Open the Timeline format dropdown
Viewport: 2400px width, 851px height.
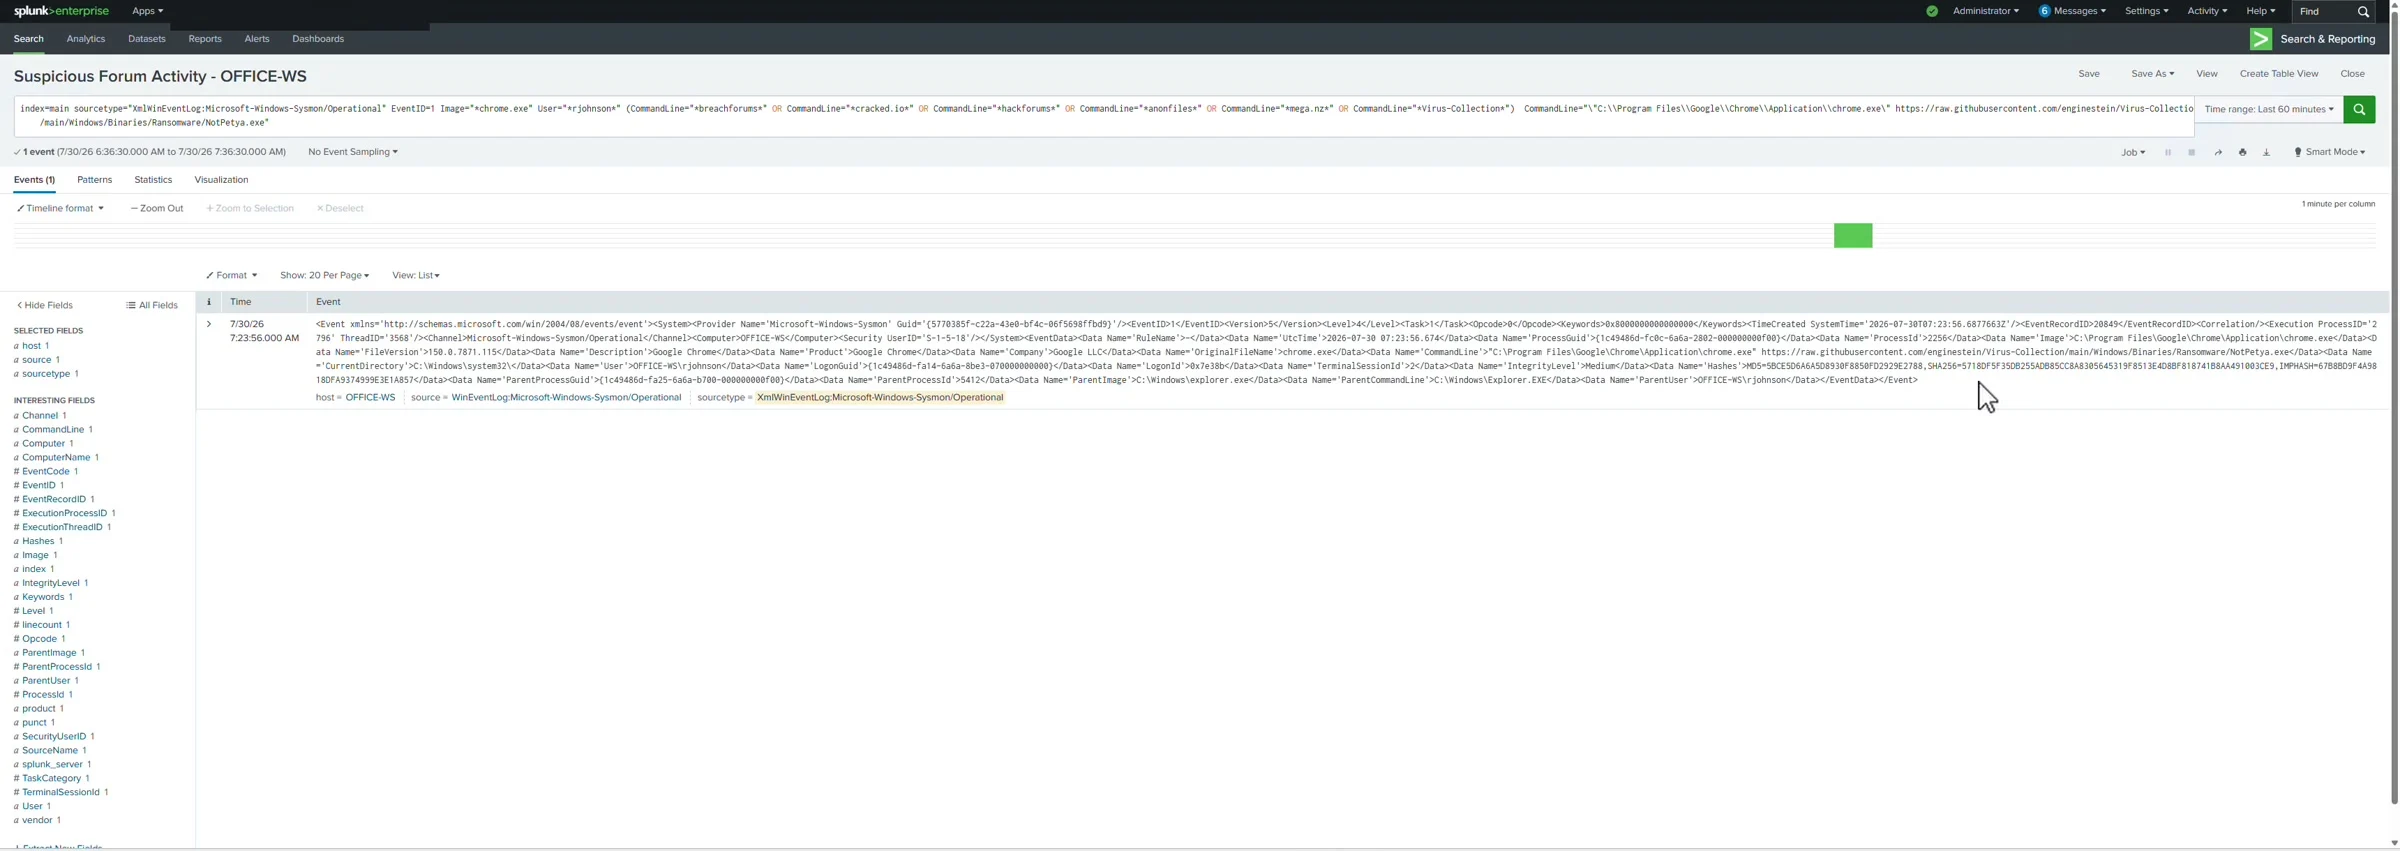(60, 208)
